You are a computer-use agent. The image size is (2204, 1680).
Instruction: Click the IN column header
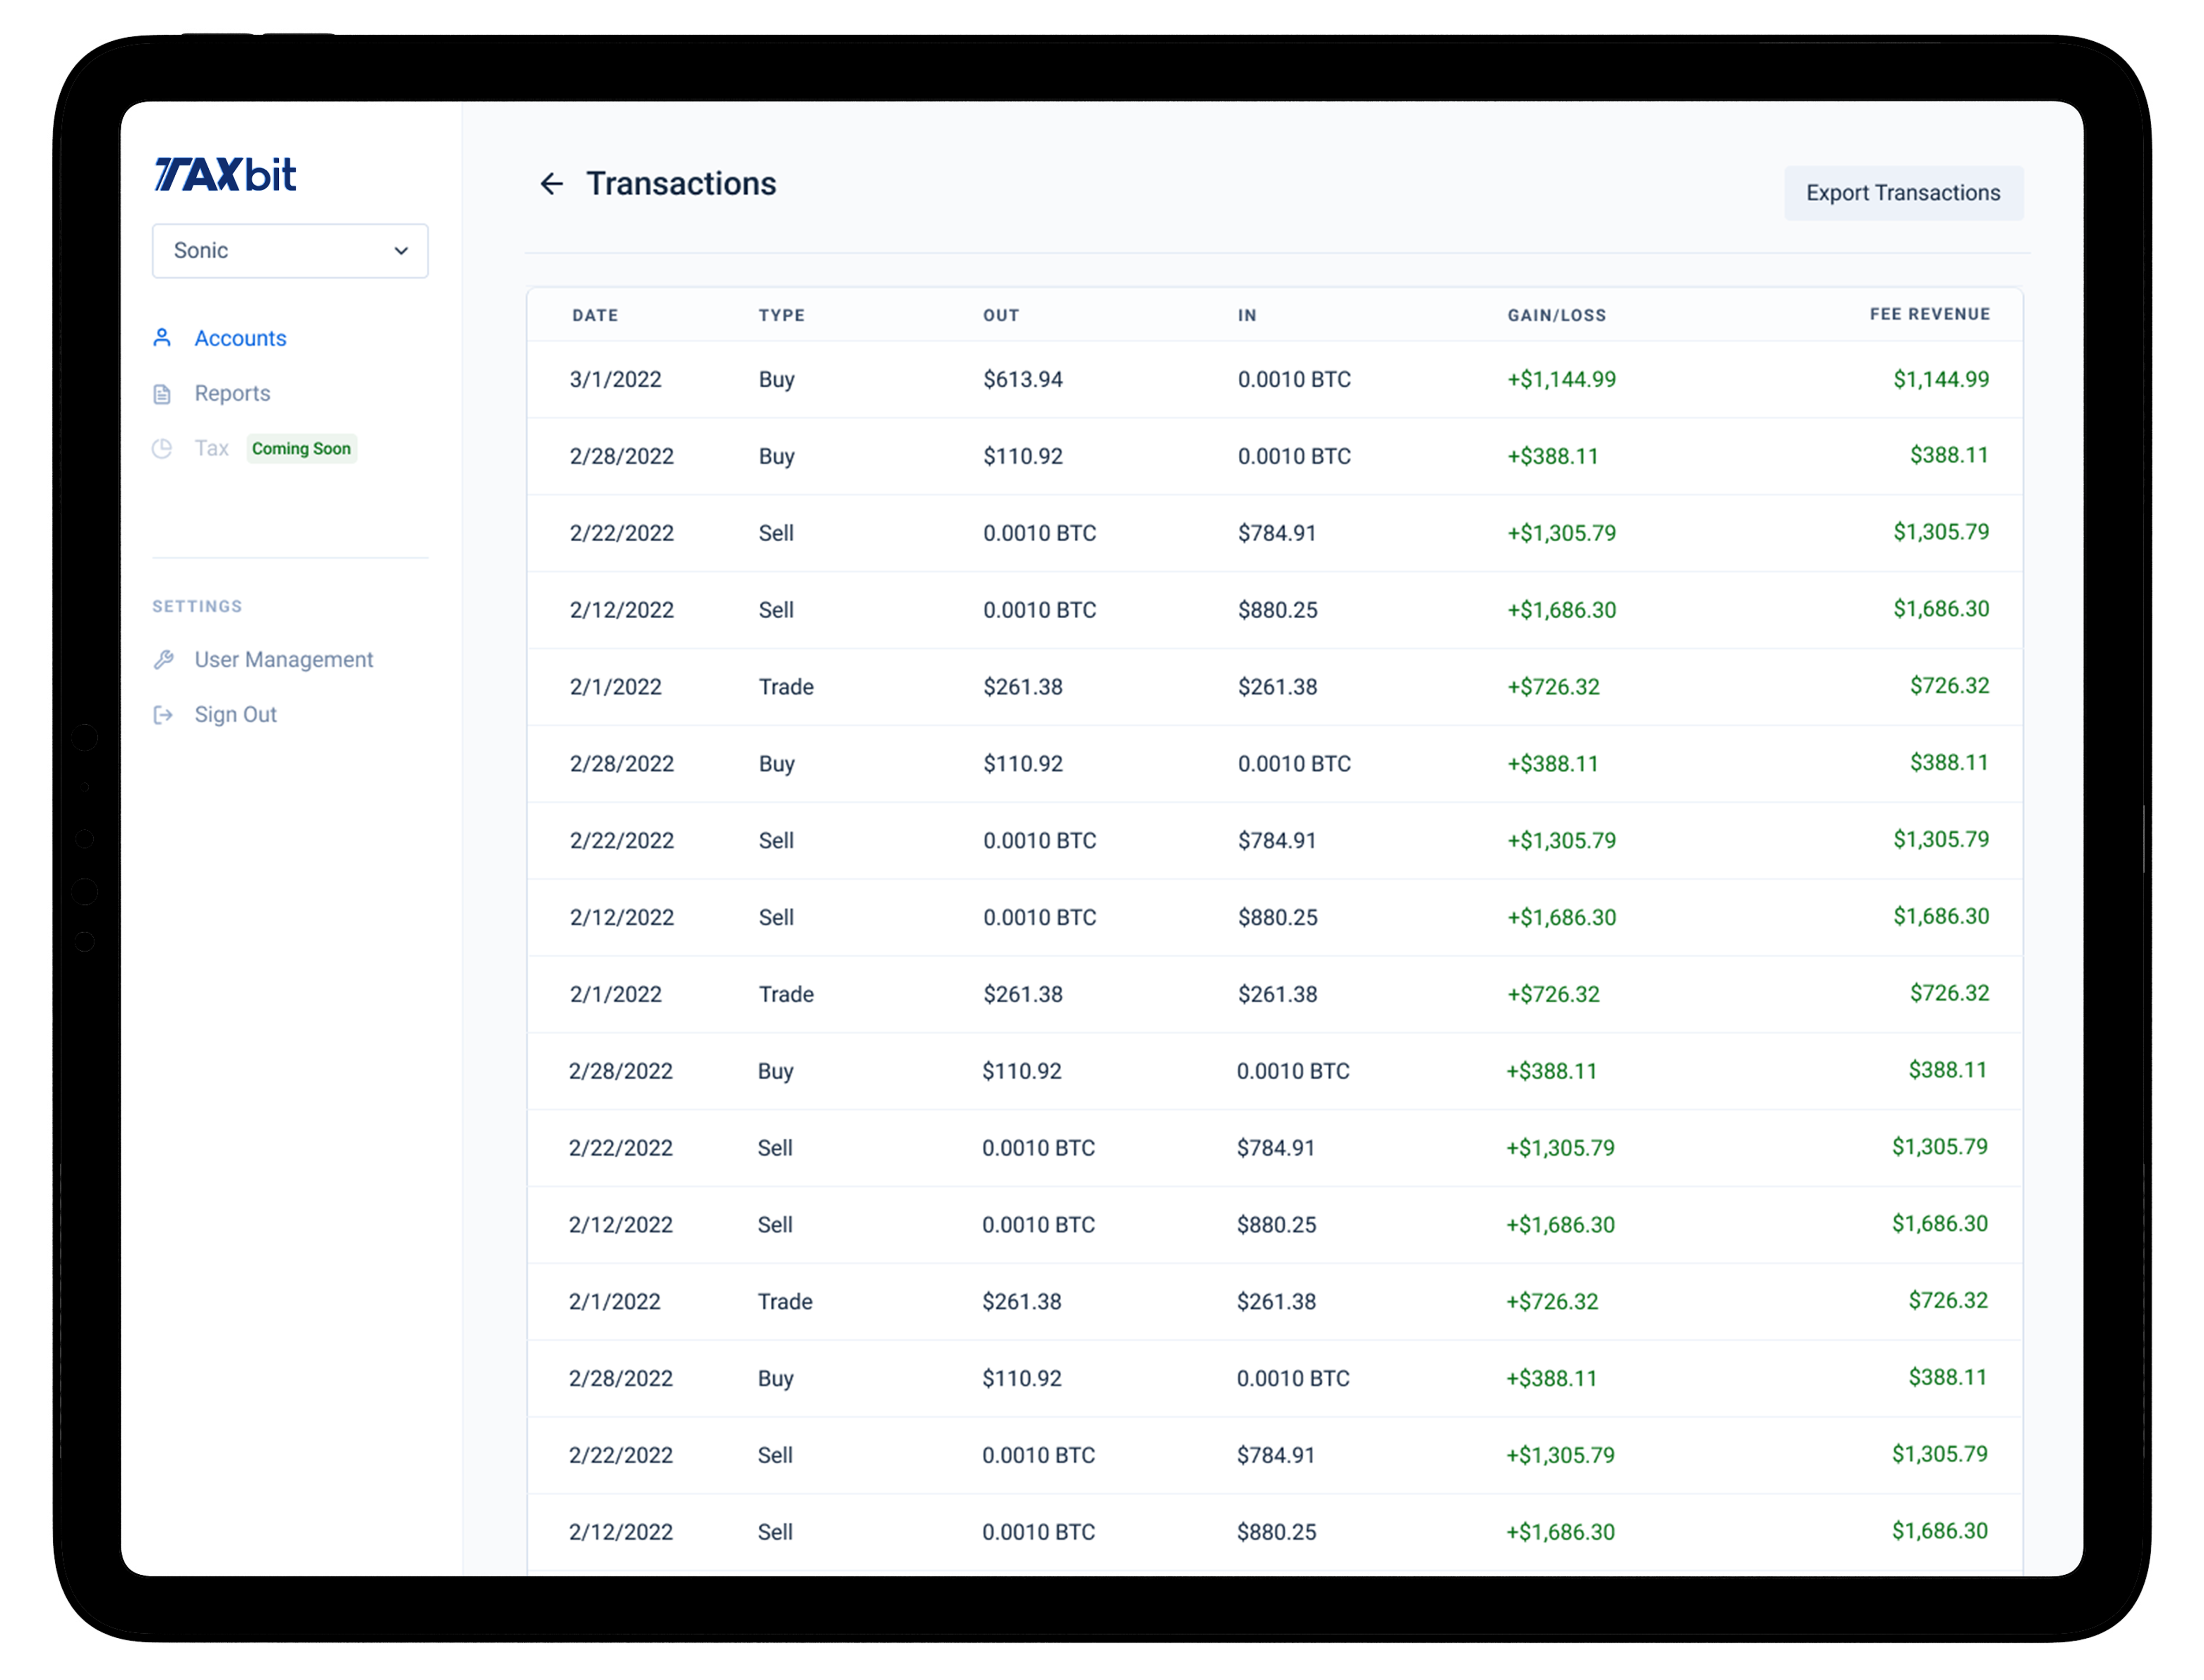click(1247, 315)
